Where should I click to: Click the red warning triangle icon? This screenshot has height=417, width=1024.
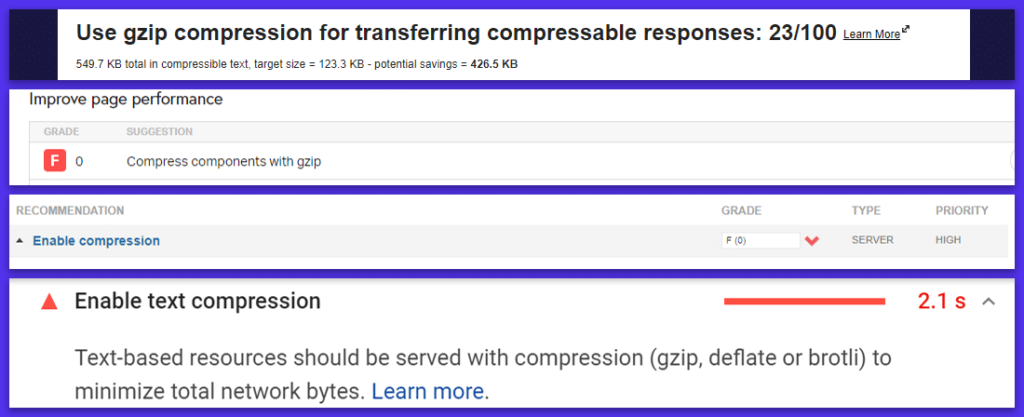[x=49, y=302]
